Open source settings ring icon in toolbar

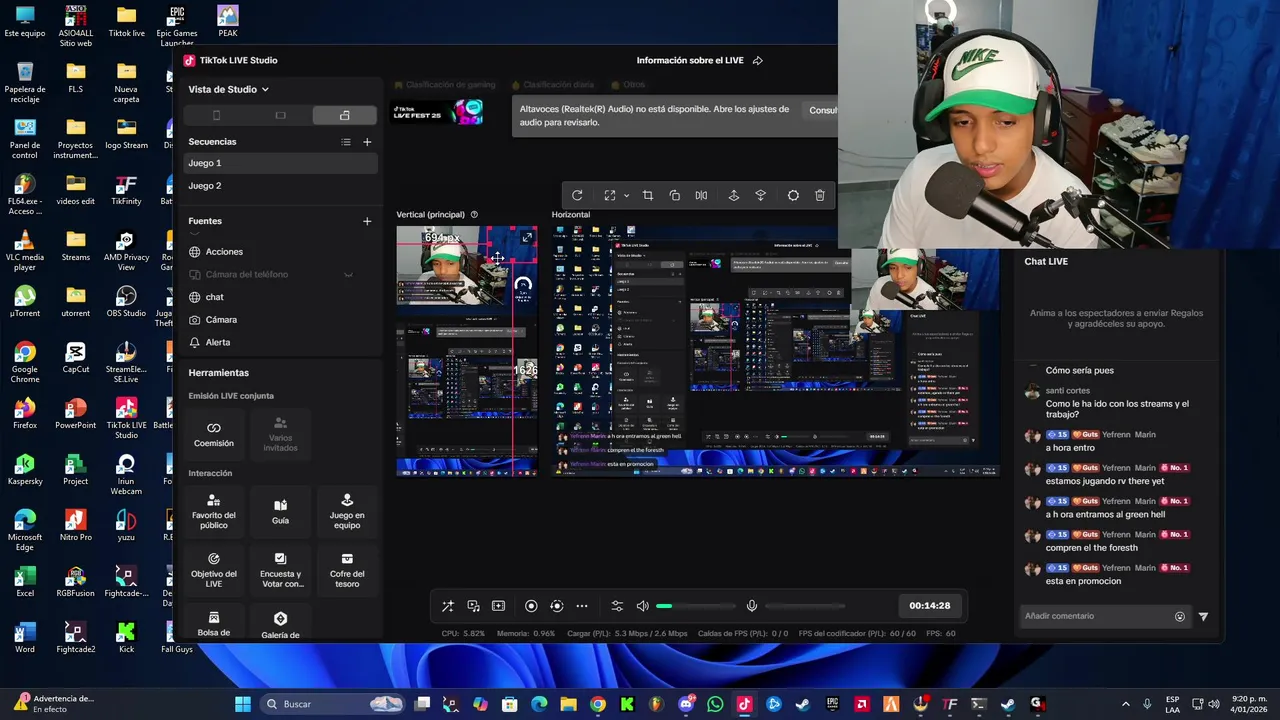pos(793,196)
